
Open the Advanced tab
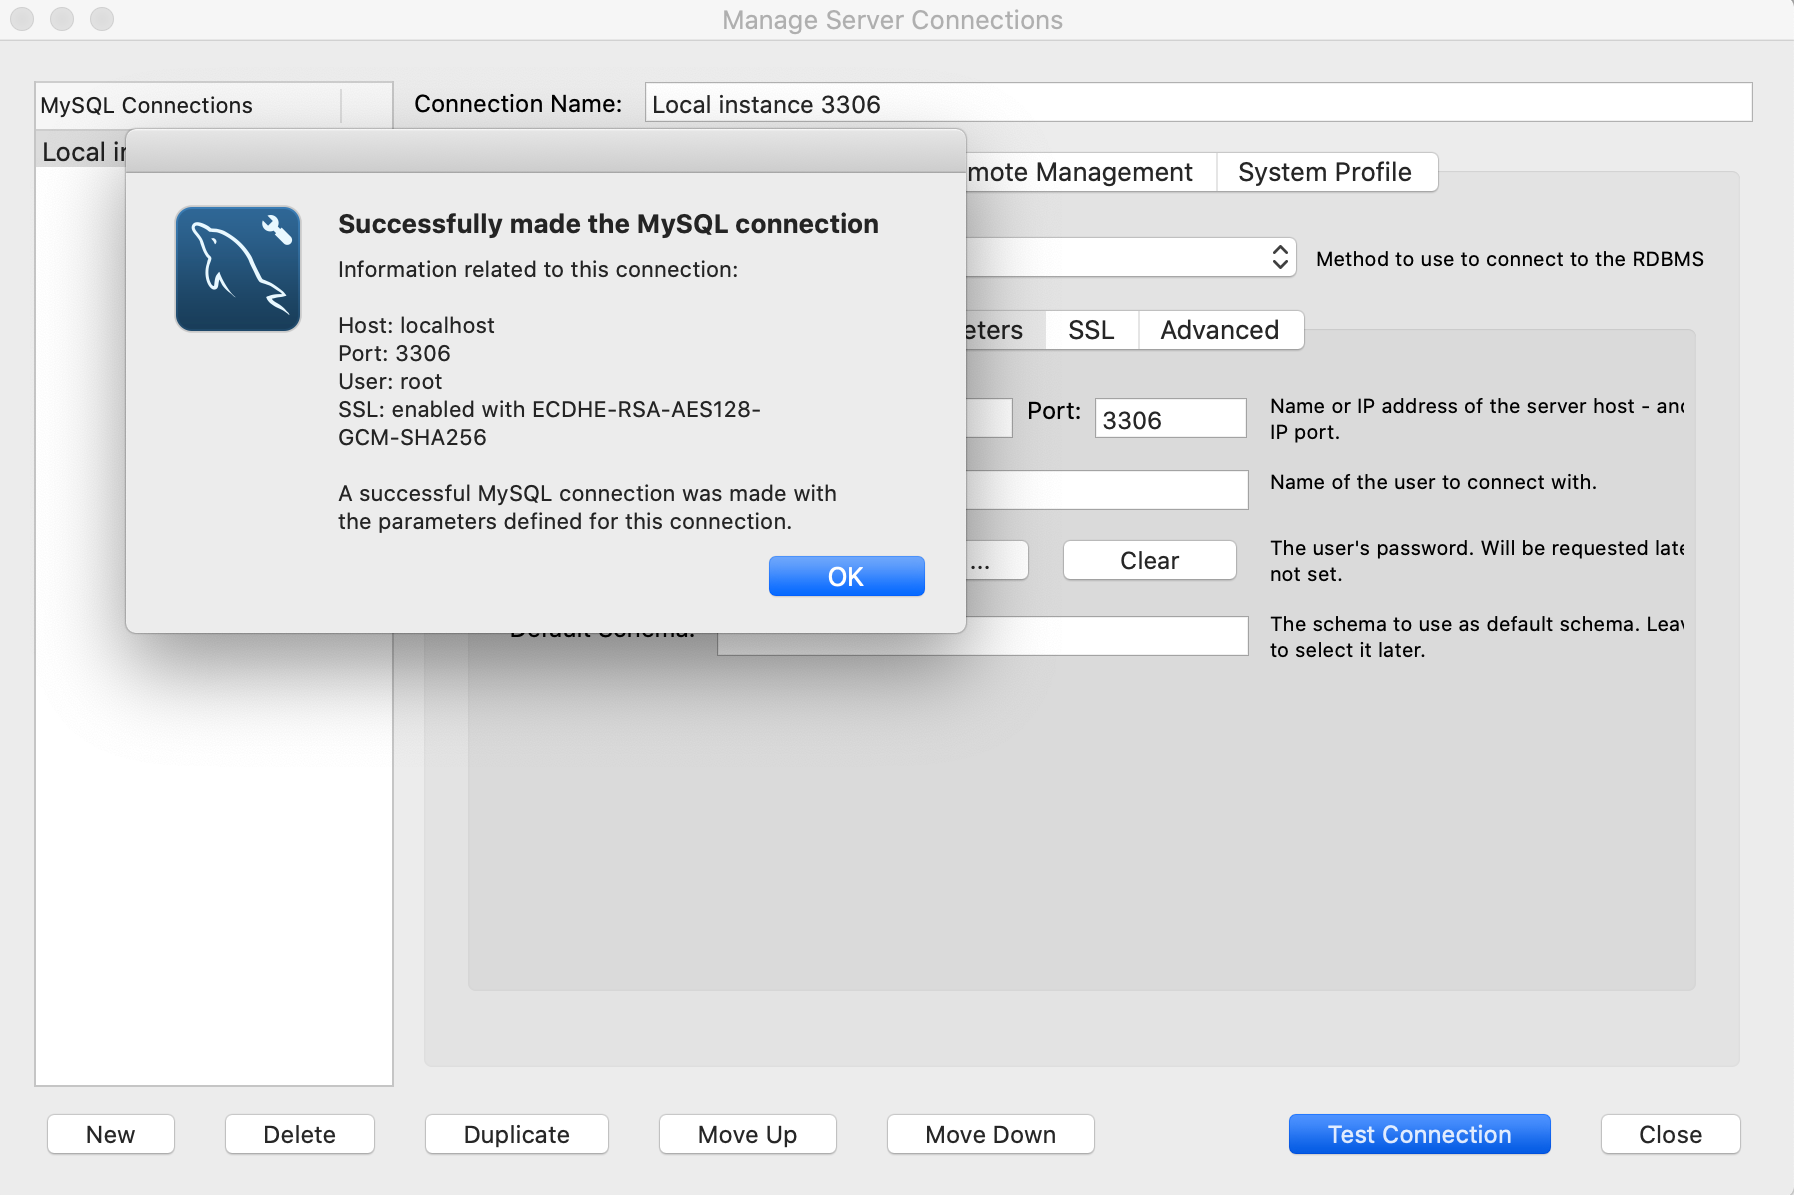click(1220, 330)
